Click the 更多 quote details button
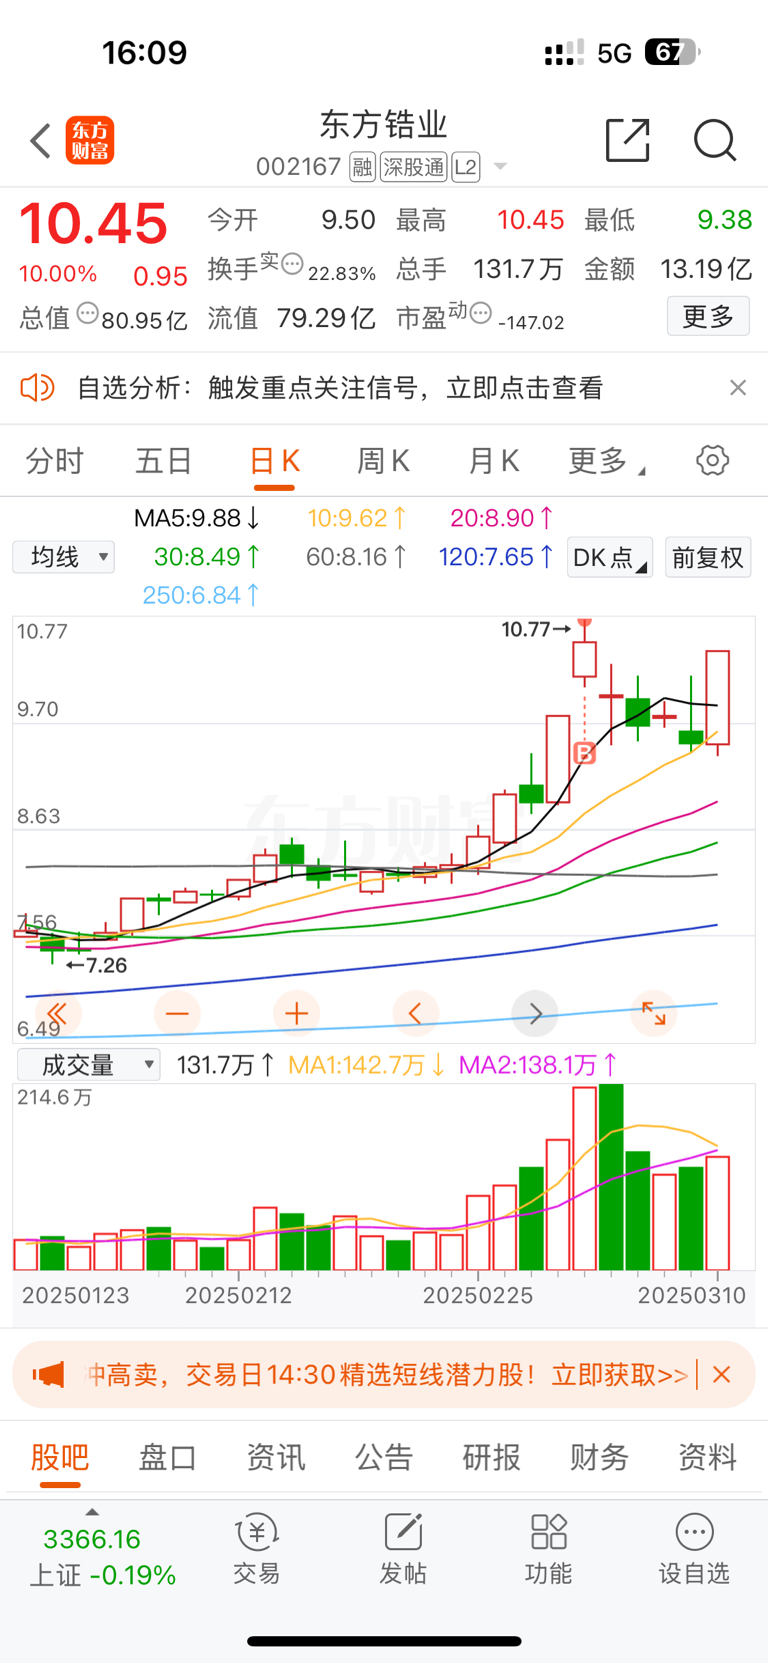 click(708, 317)
